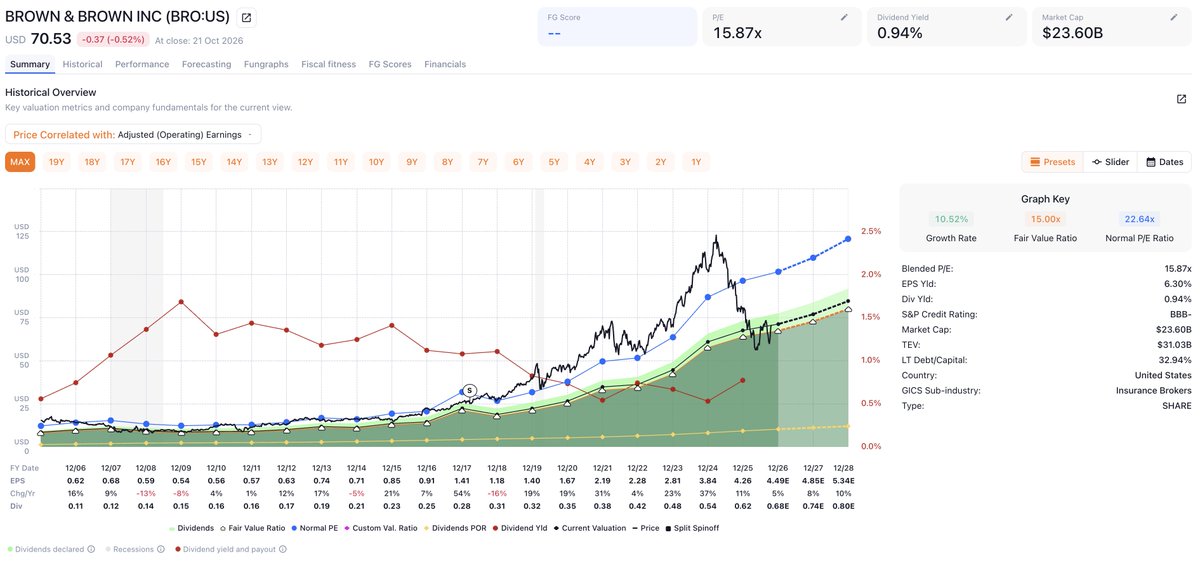1200x570 pixels.
Task: Switch to the Slider range mode
Action: point(1111,162)
